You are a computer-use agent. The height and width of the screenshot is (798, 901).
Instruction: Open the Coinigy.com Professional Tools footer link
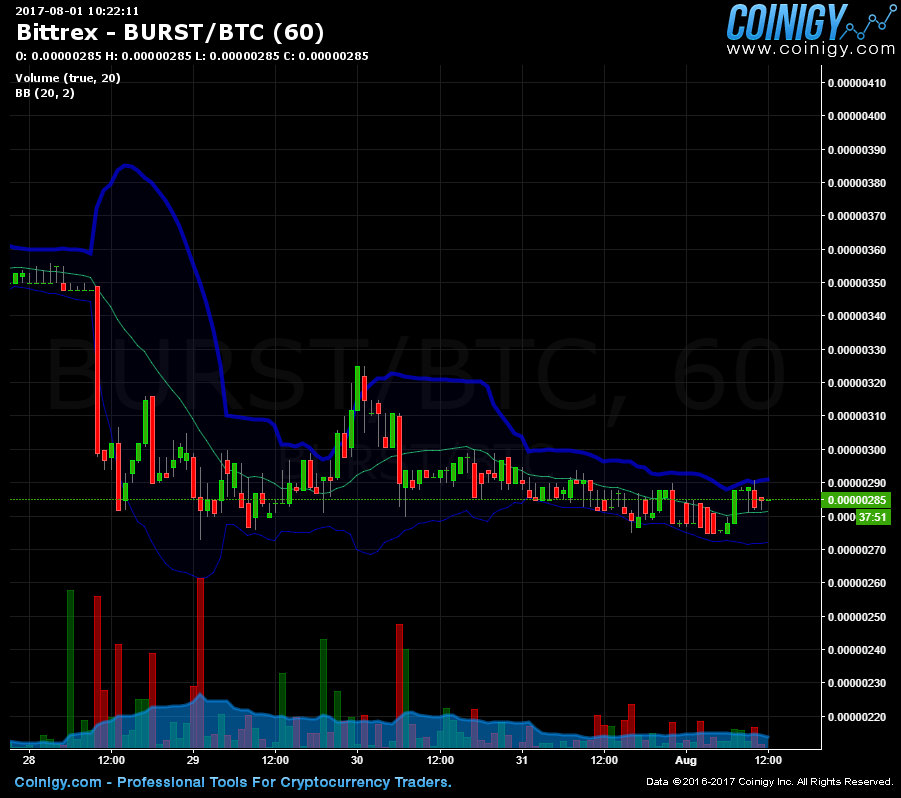point(233,782)
